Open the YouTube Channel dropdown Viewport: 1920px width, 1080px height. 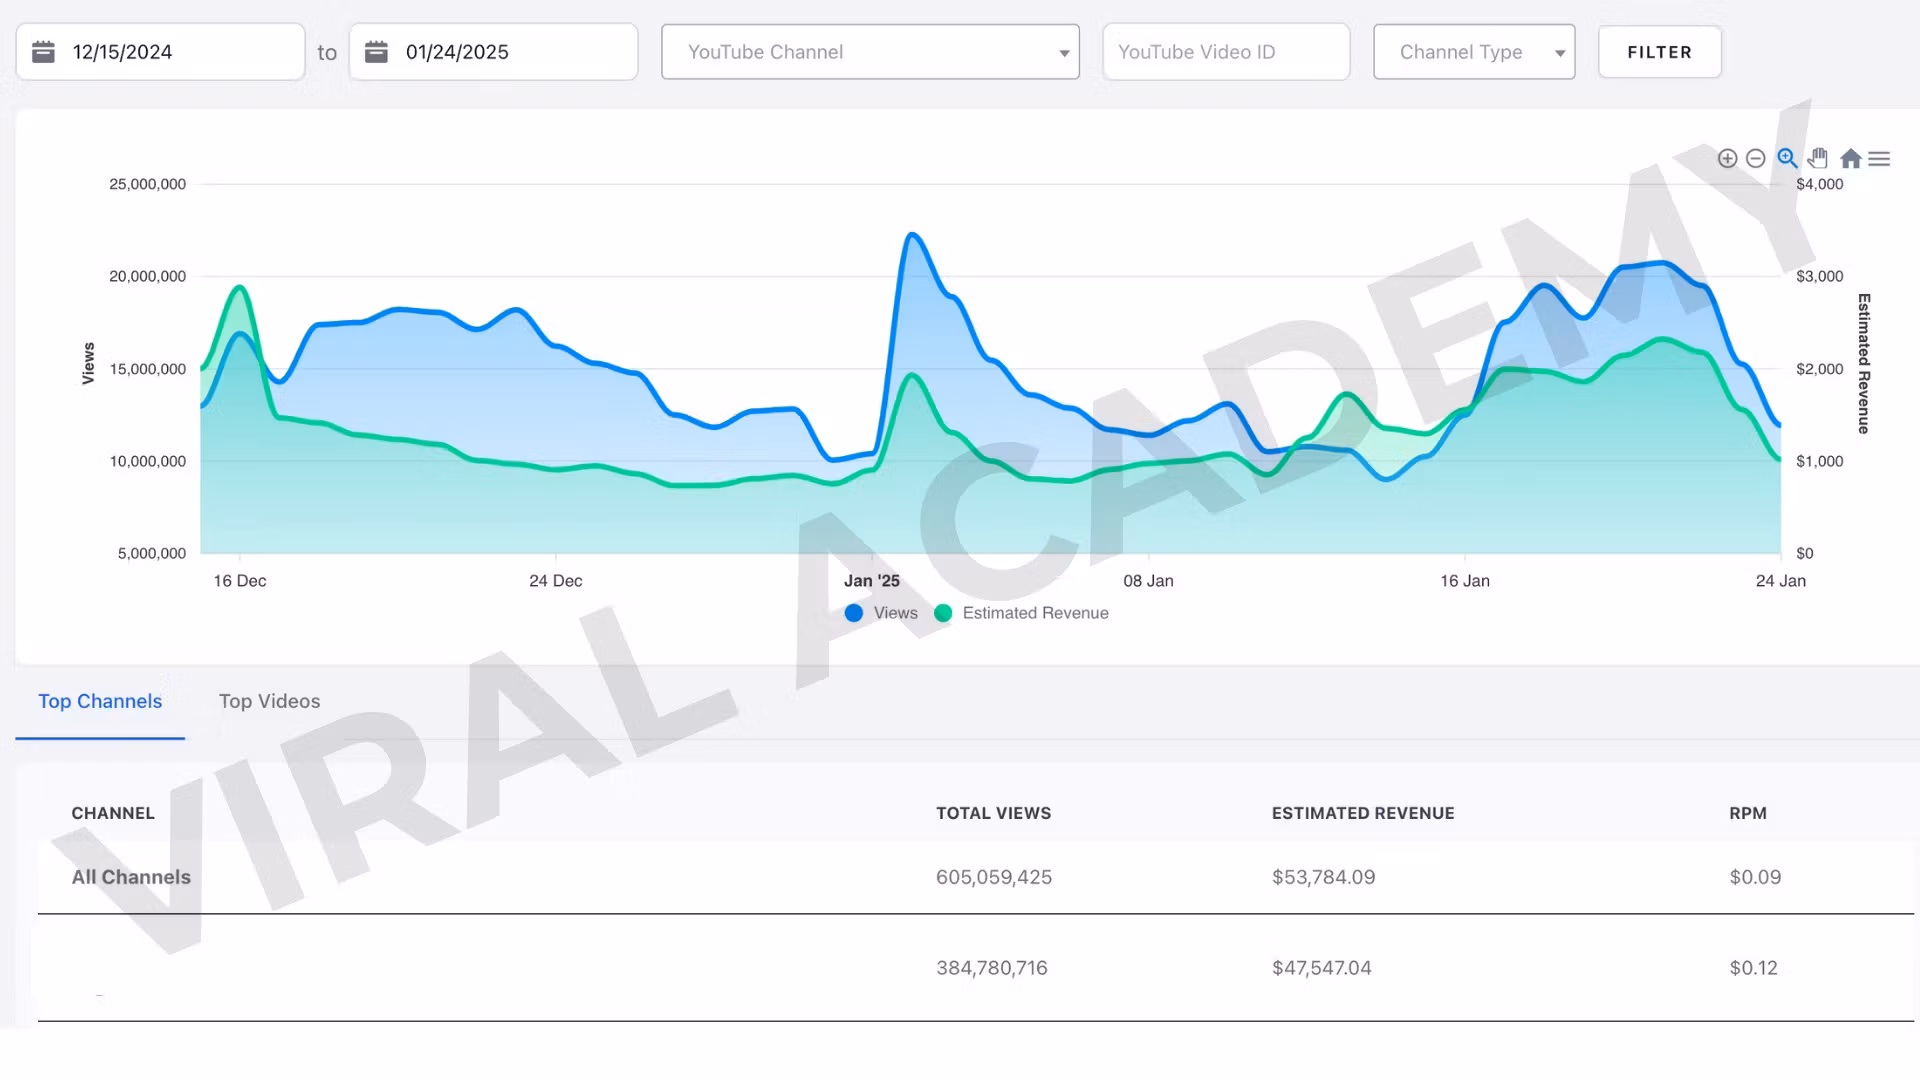(870, 52)
